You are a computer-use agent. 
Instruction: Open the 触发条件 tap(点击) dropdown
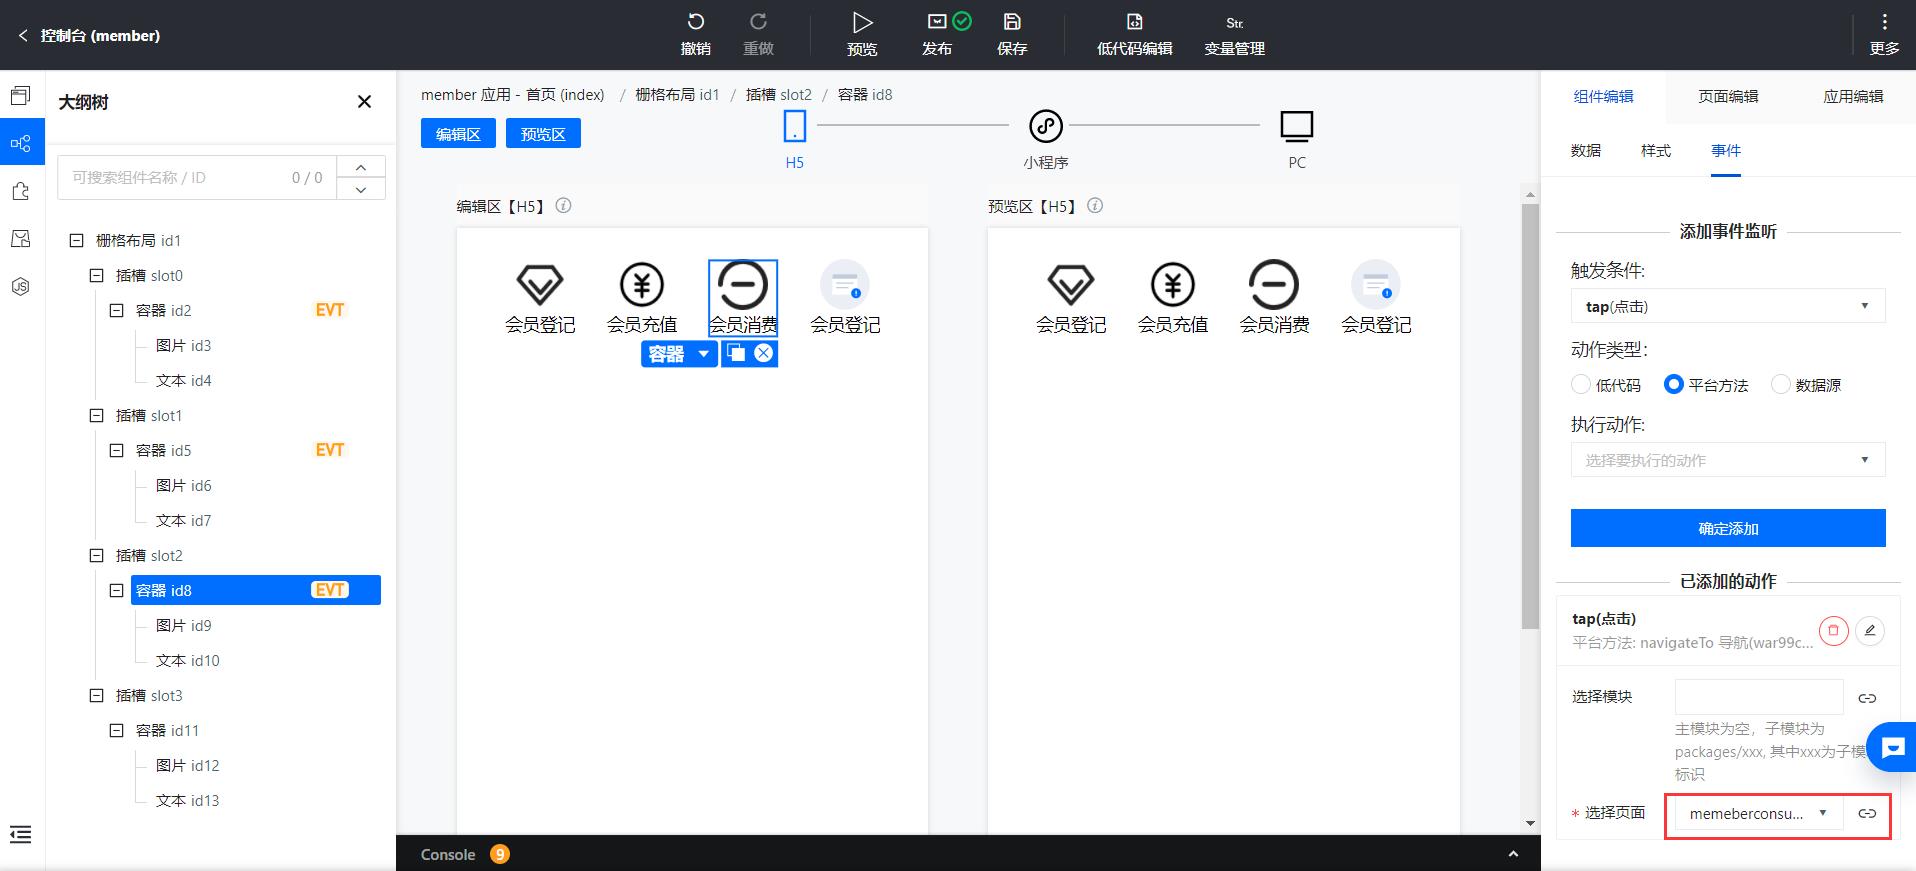[1728, 306]
